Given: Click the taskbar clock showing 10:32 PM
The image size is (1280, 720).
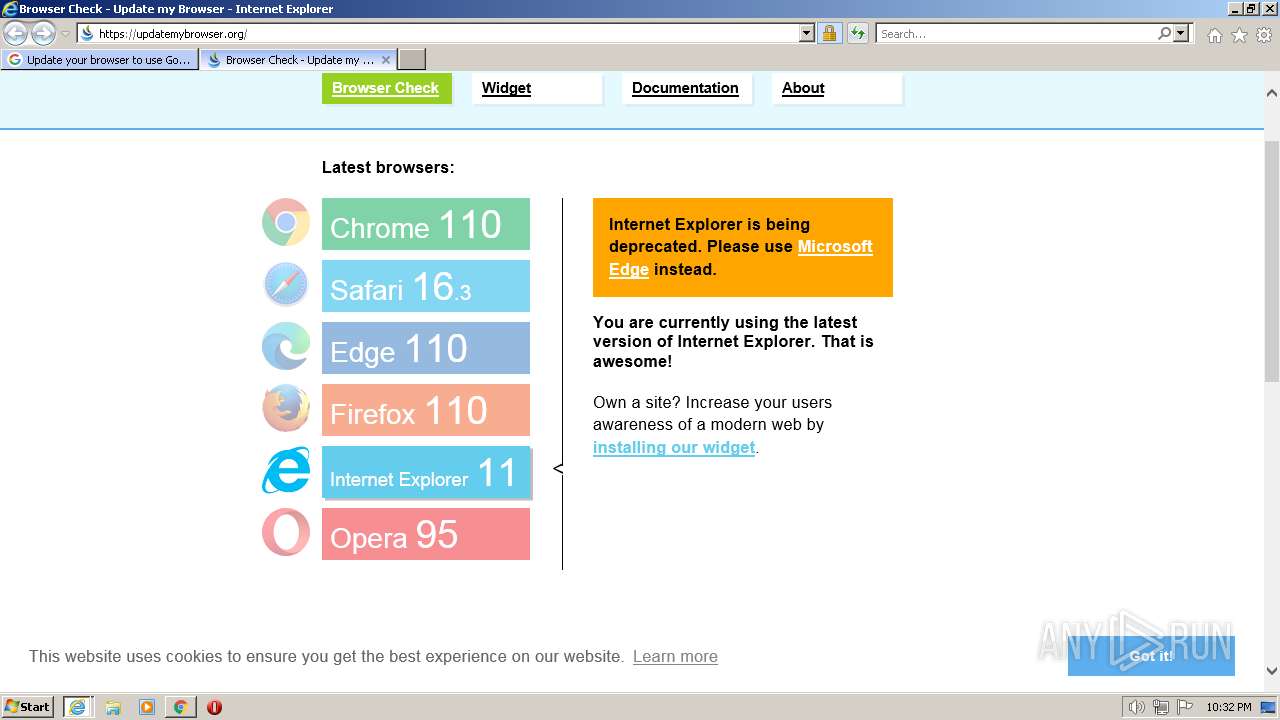Looking at the screenshot, I should [x=1228, y=707].
